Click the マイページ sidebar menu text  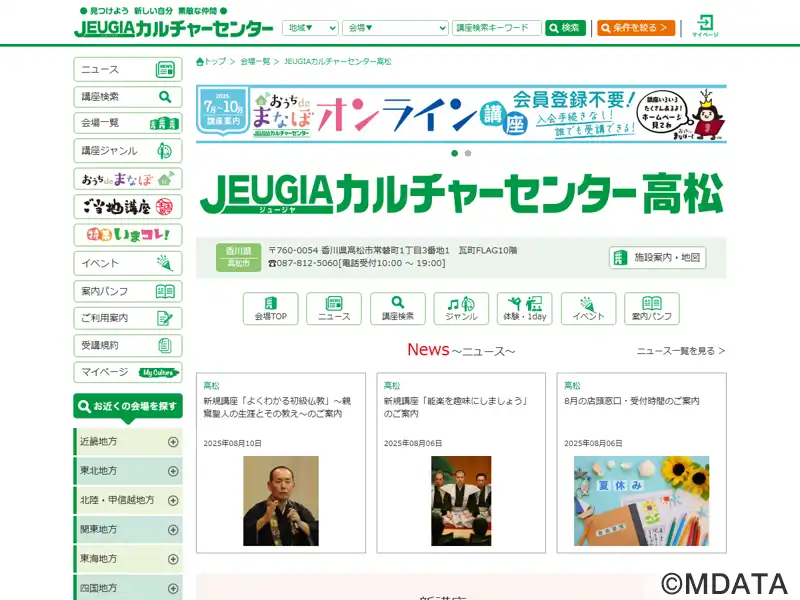click(105, 372)
